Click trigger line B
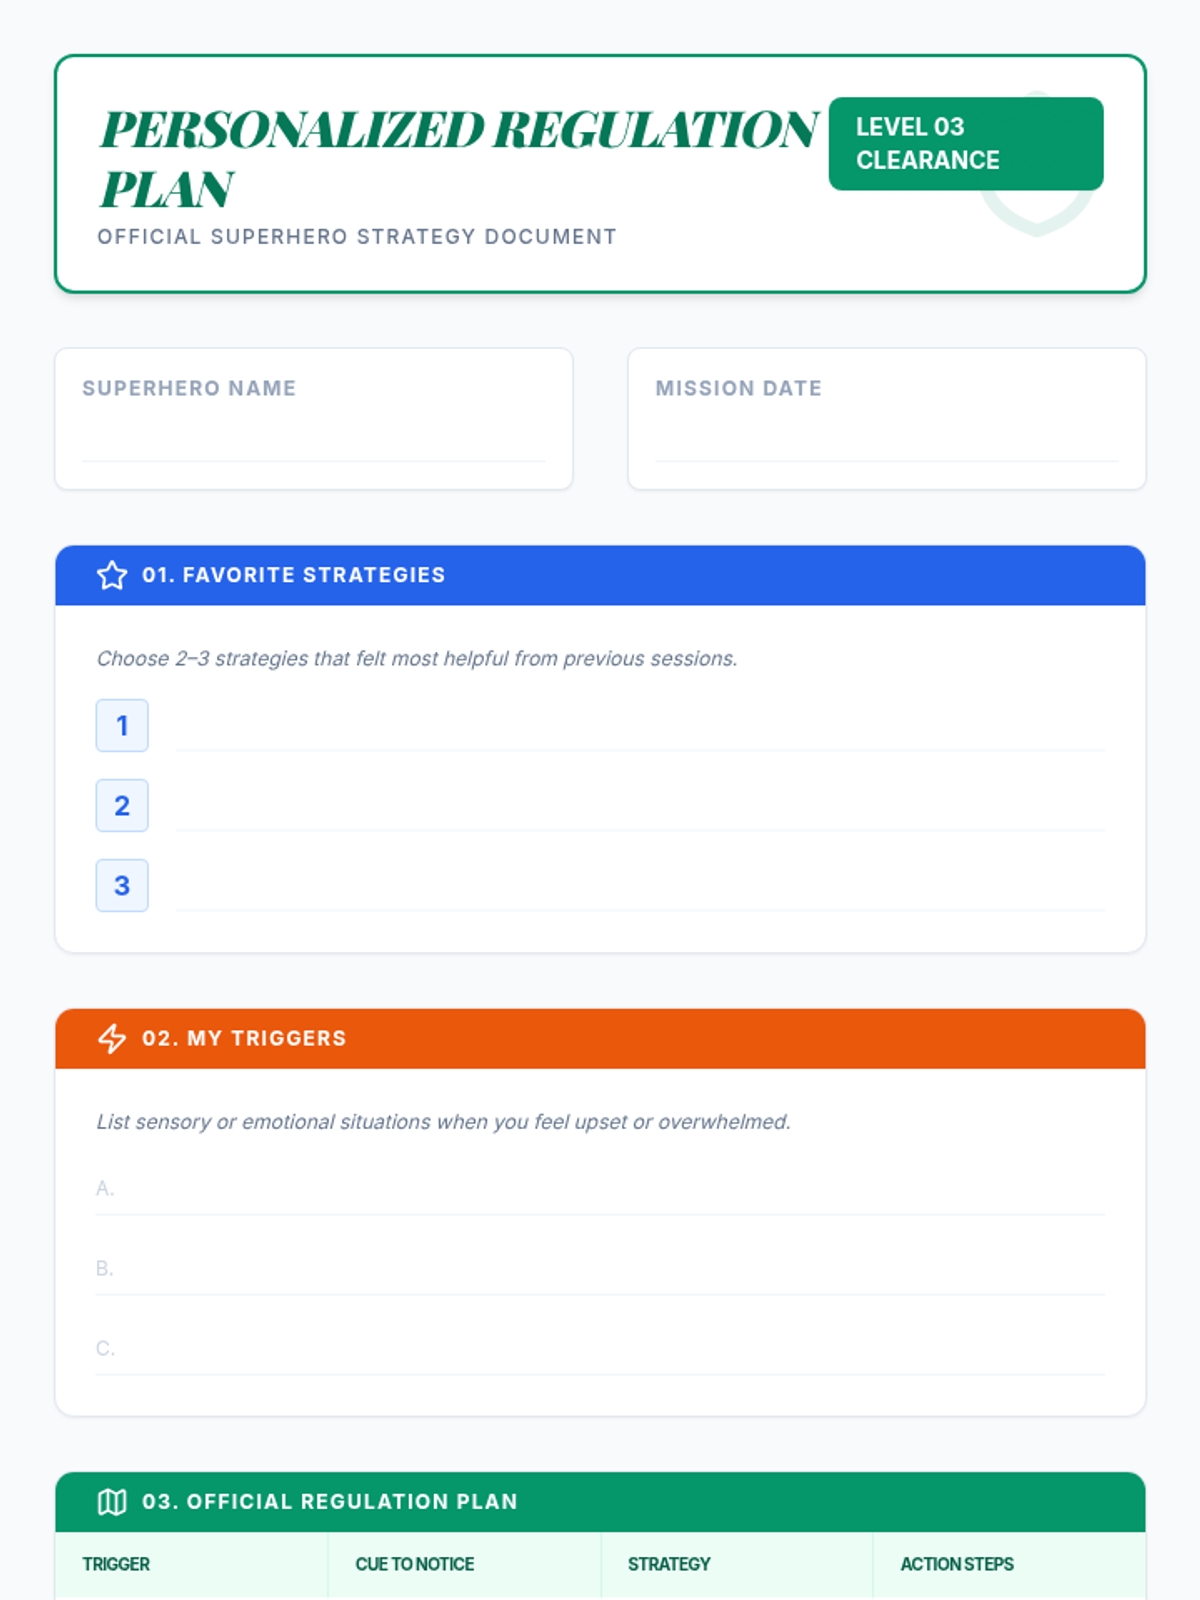Viewport: 1200px width, 1600px height. [x=600, y=1269]
